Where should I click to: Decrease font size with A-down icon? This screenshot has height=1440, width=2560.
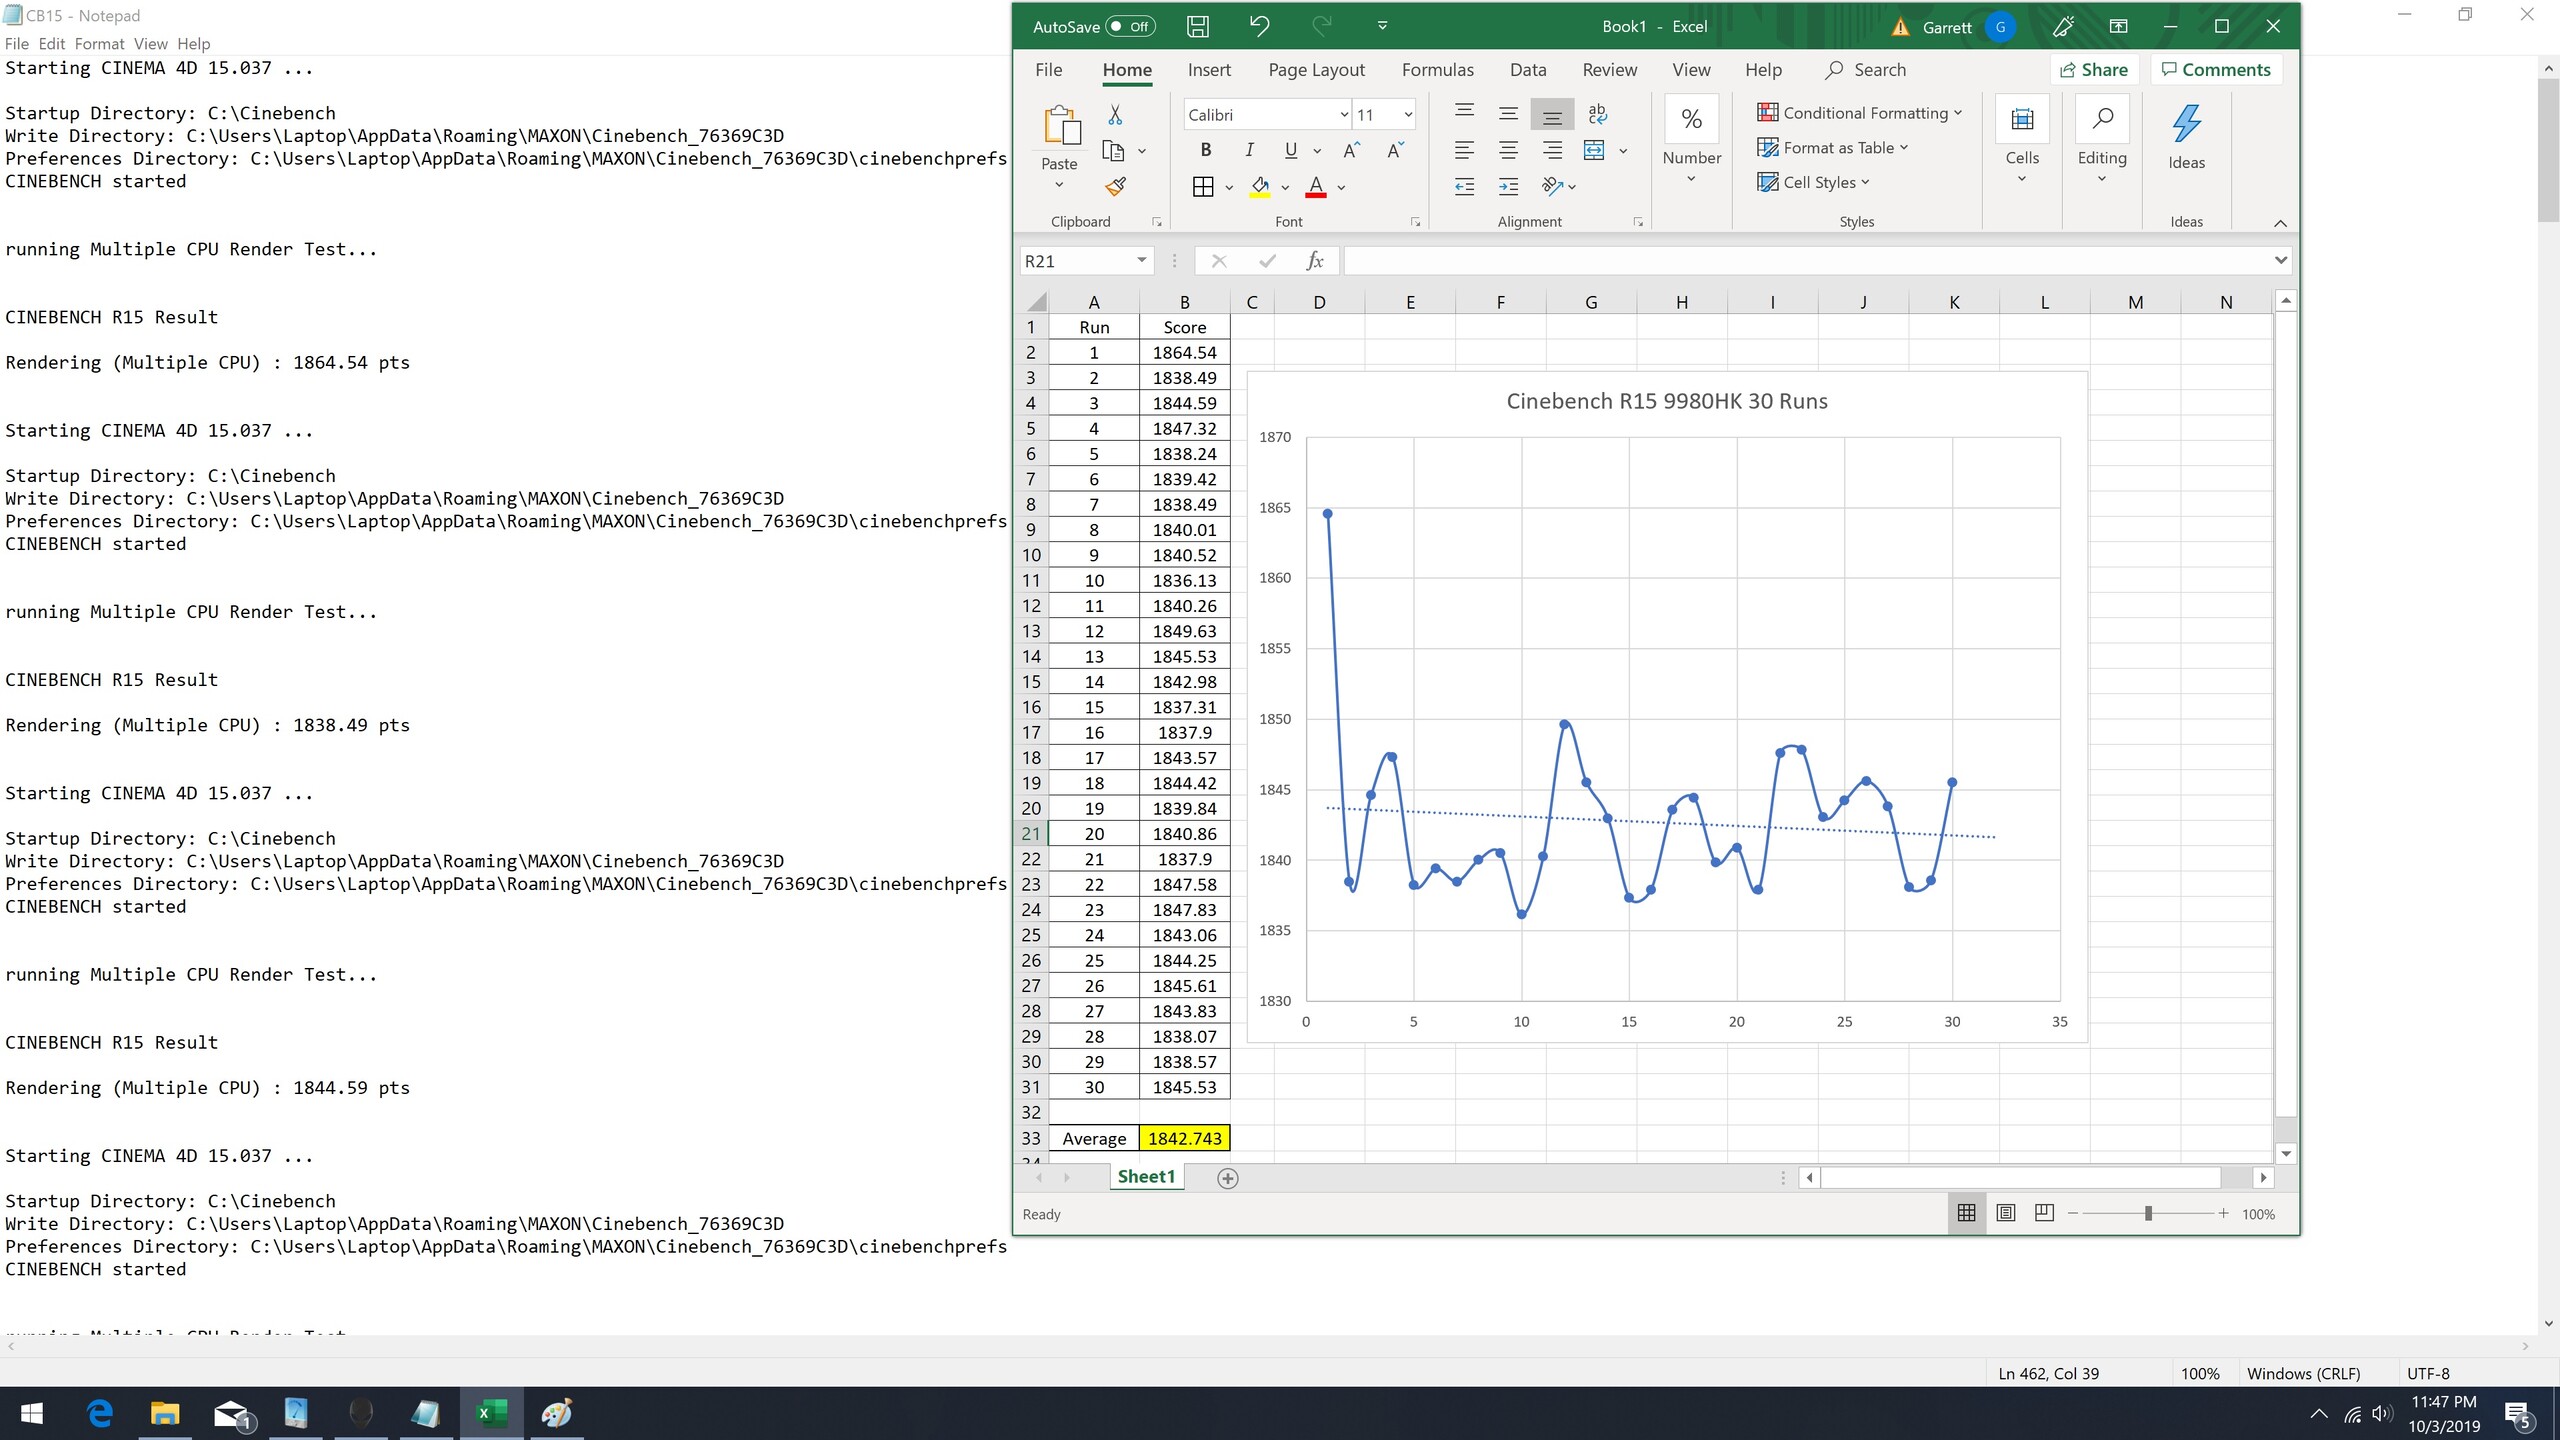(1395, 150)
